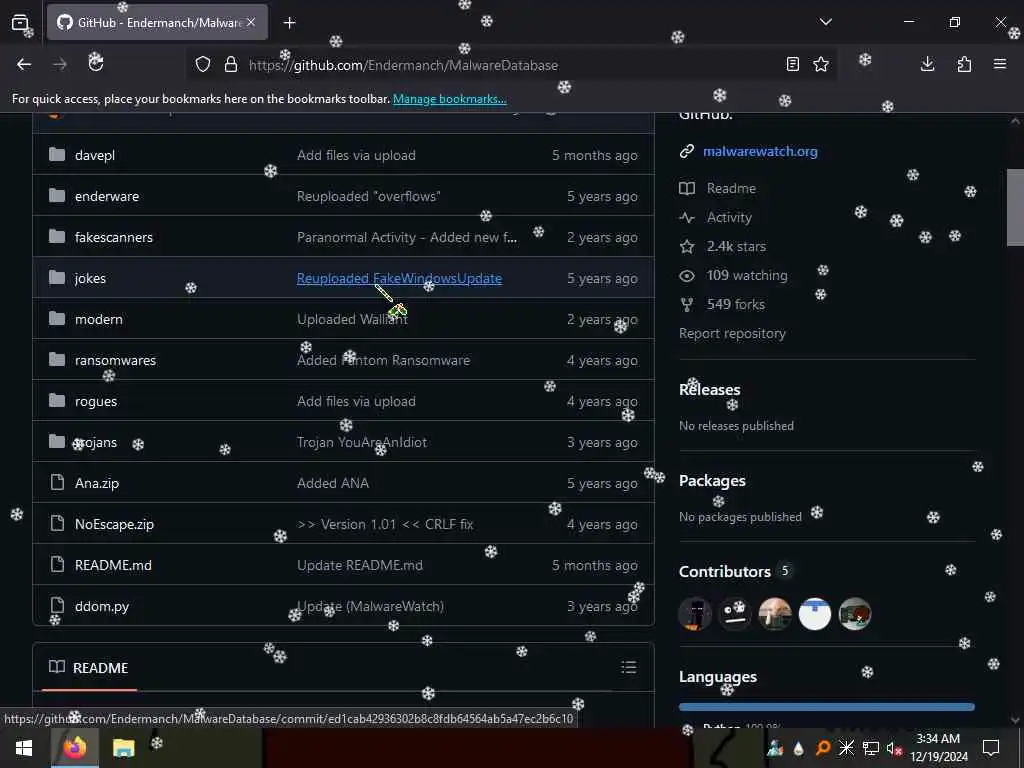The height and width of the screenshot is (768, 1024).
Task: Open the Packages section heading
Action: pyautogui.click(x=712, y=481)
